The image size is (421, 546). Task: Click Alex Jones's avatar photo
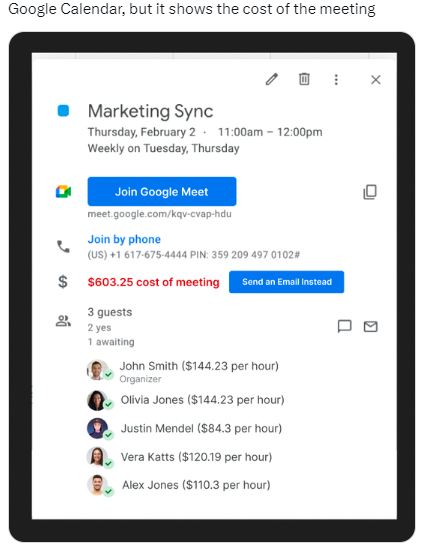(x=97, y=485)
